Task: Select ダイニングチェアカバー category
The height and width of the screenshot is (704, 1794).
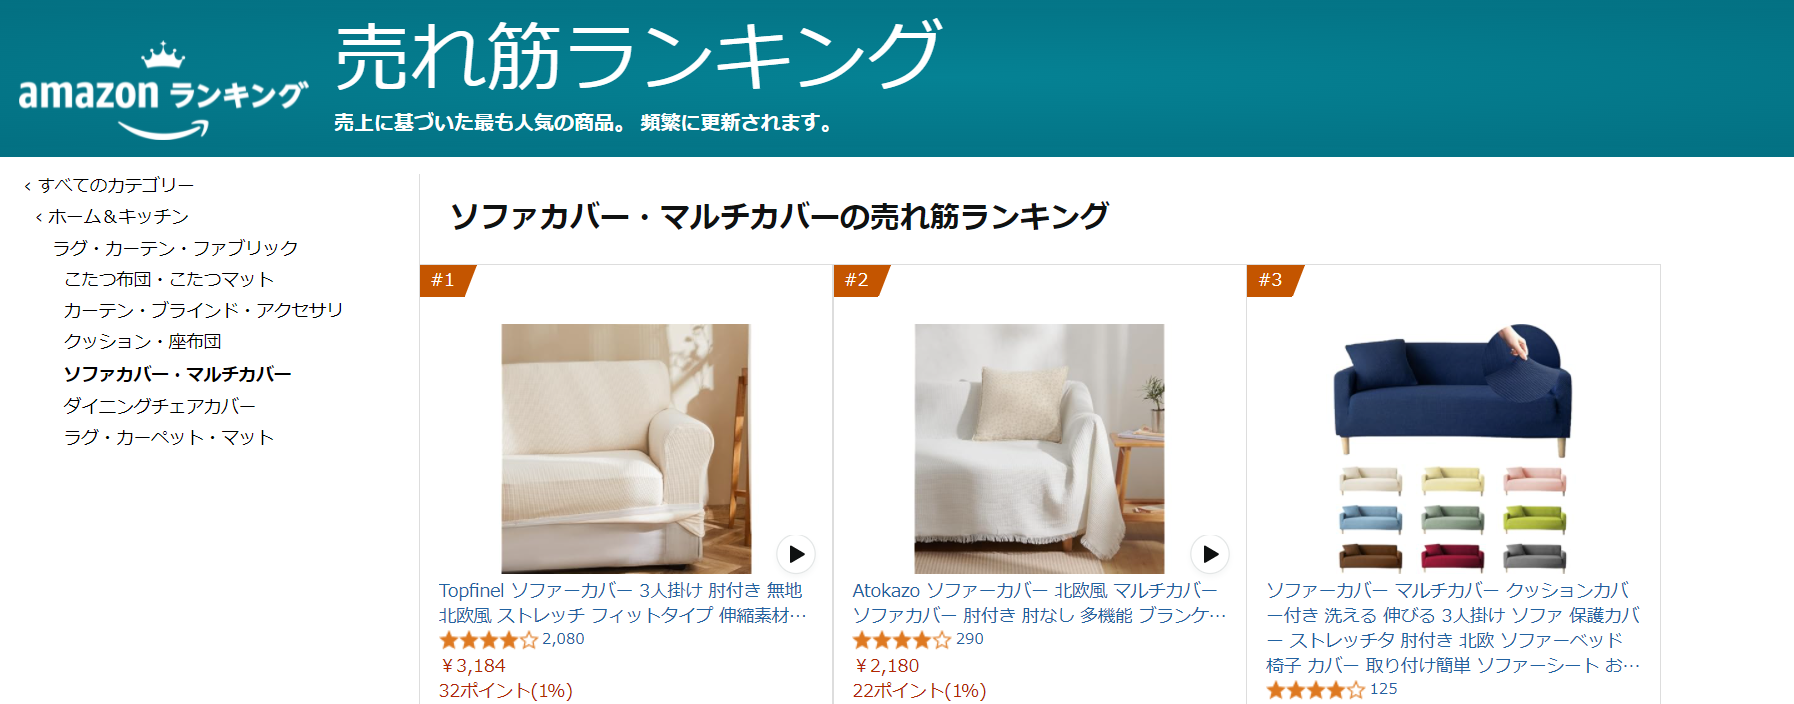Action: click(x=159, y=406)
